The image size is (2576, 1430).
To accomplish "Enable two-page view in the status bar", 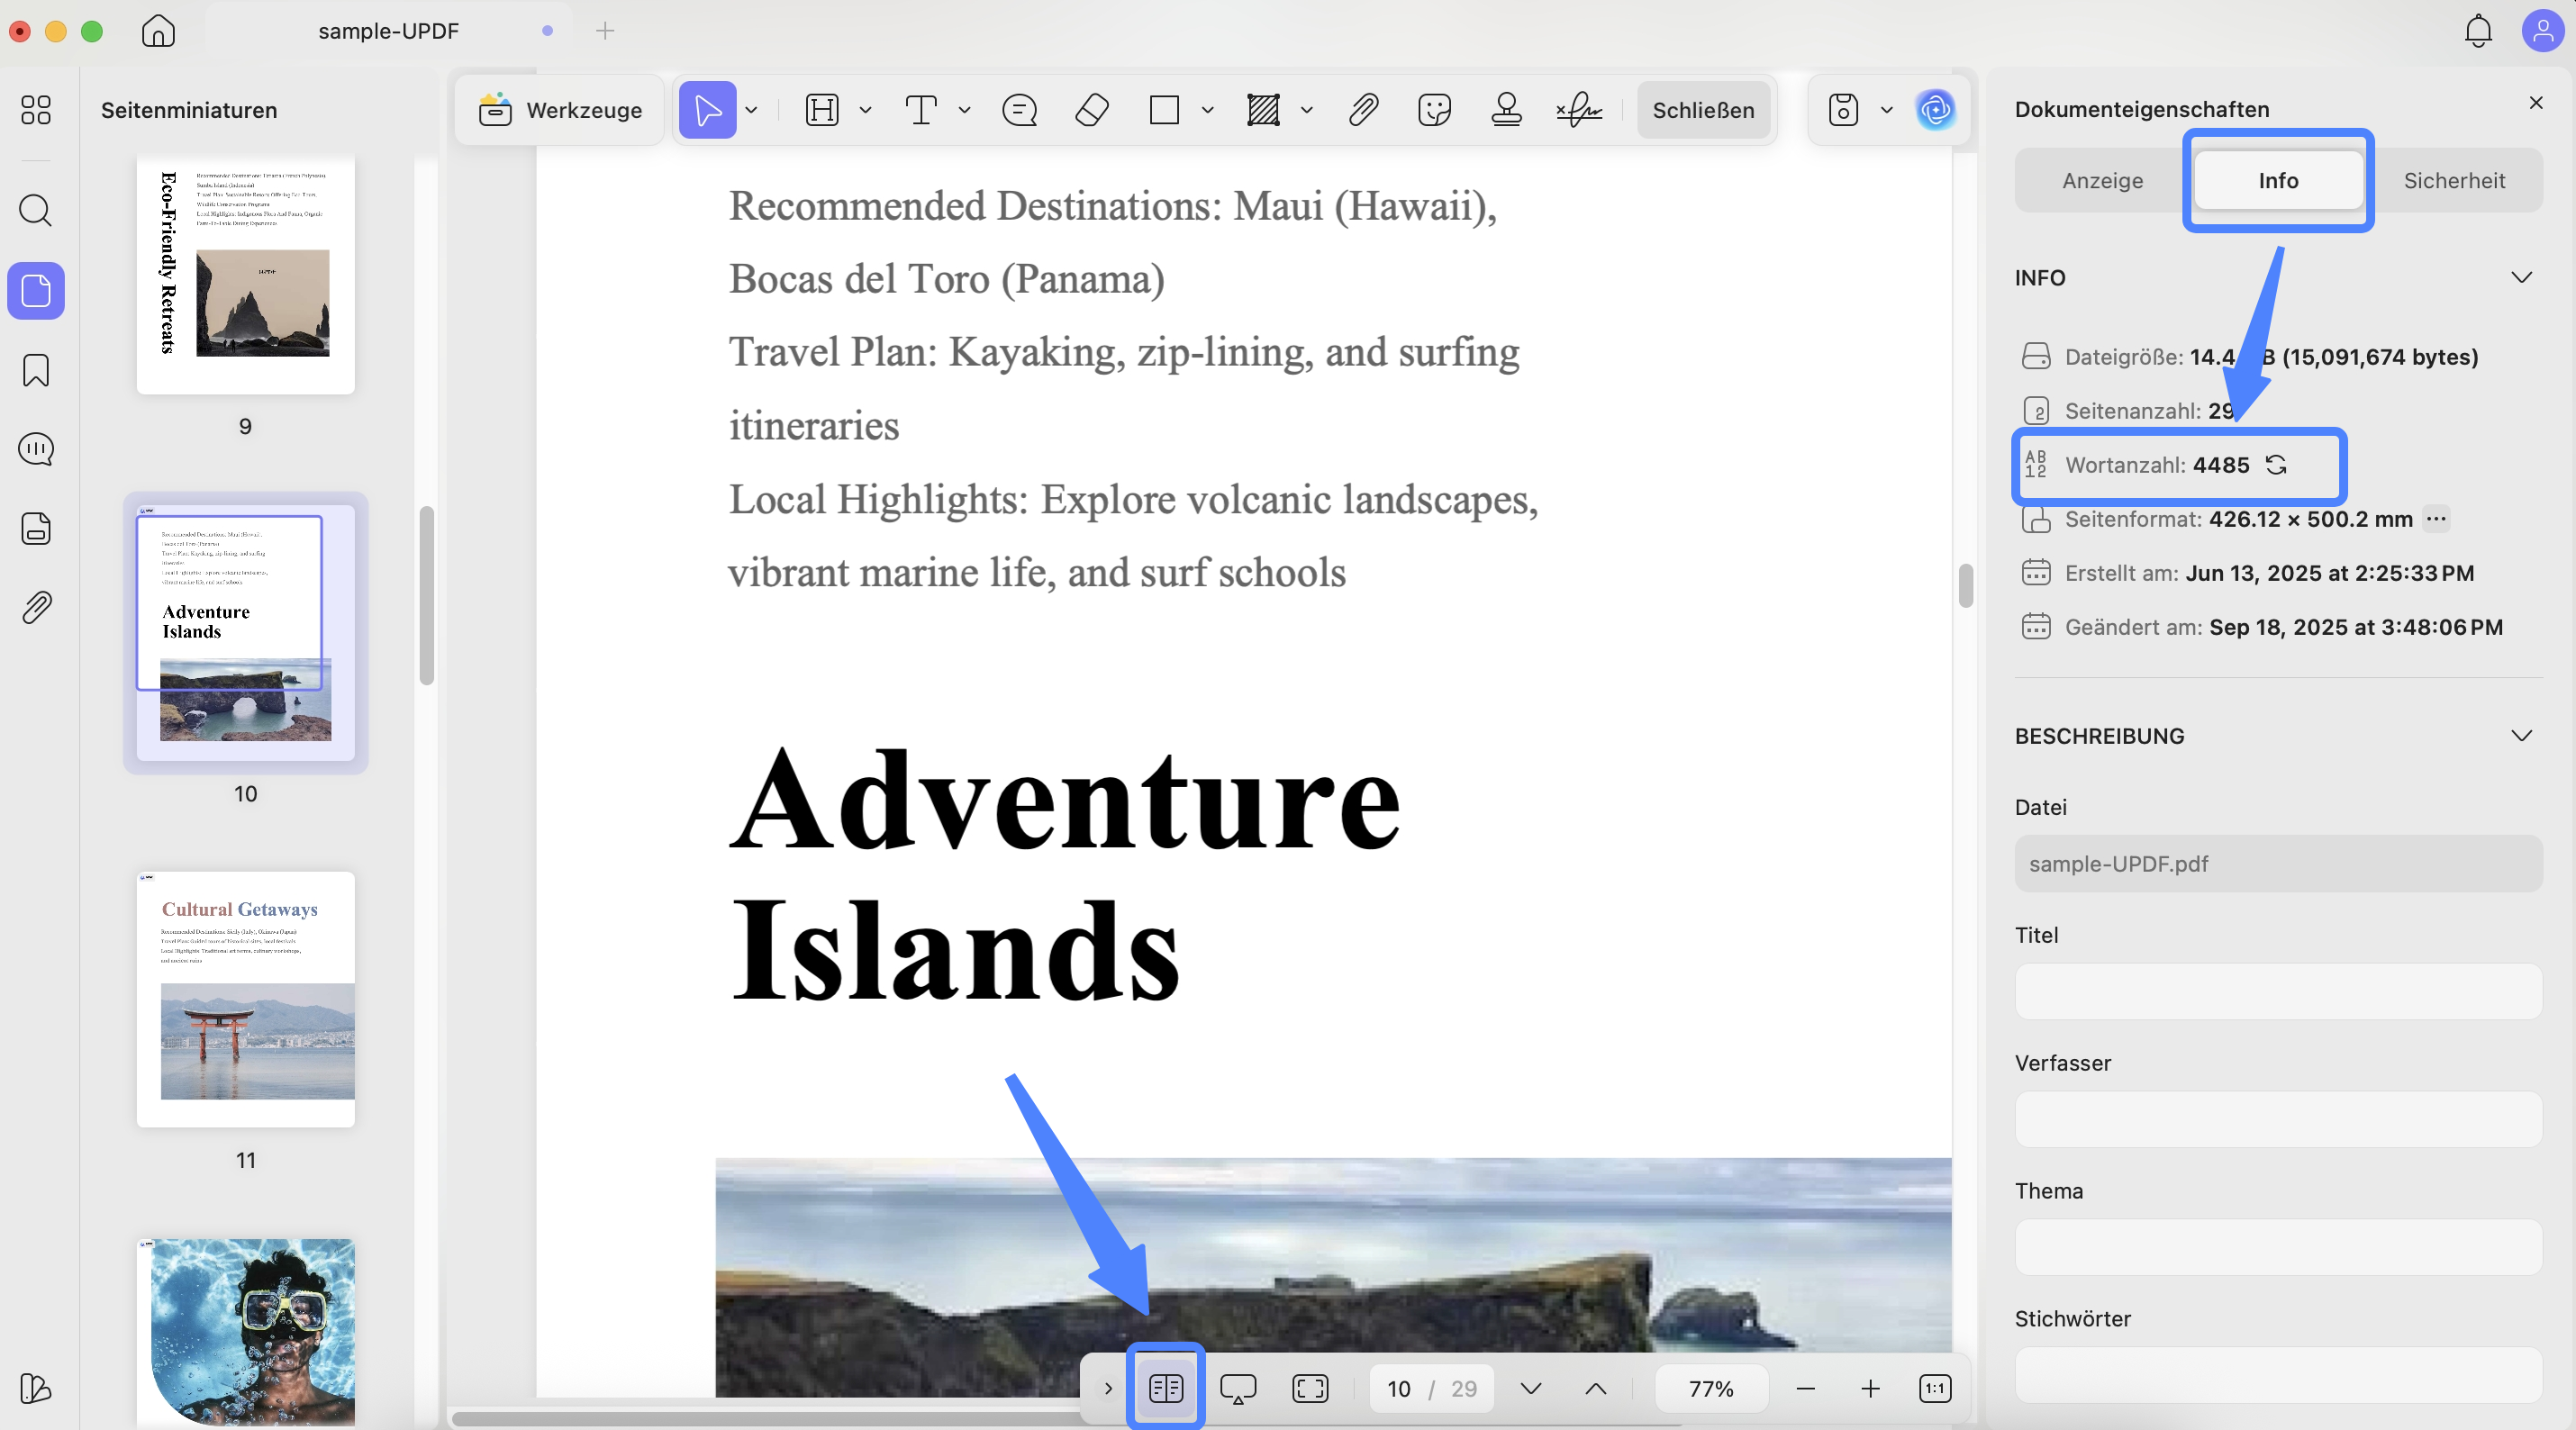I will [1164, 1388].
